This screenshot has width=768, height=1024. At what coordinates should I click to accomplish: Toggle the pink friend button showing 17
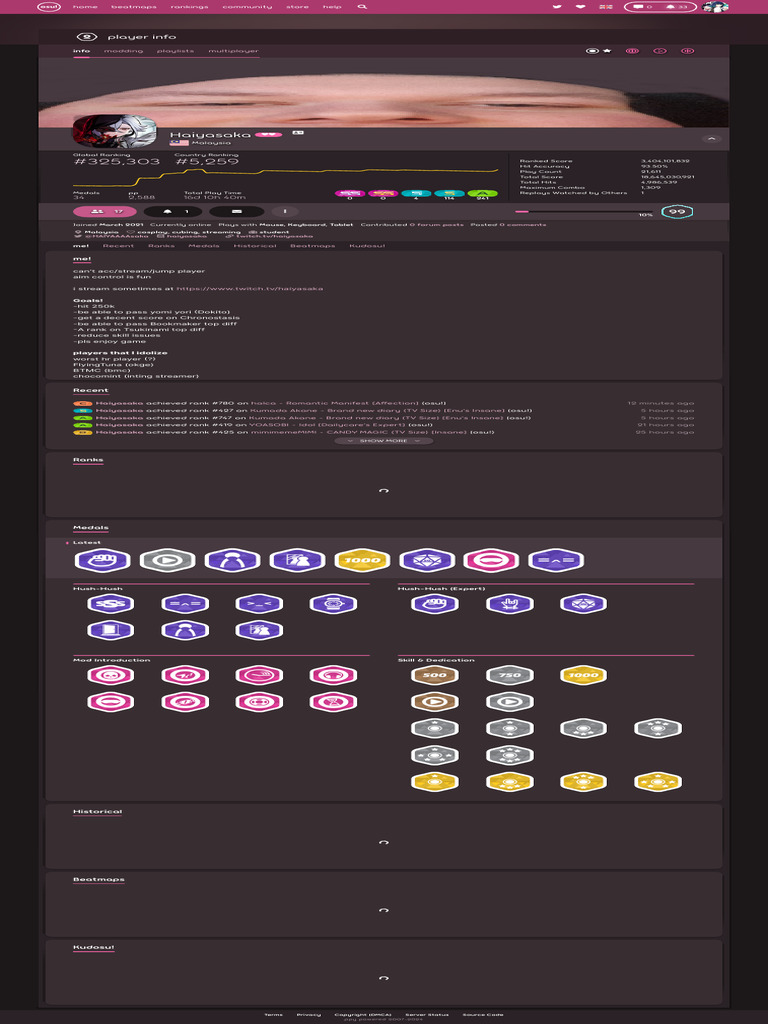(x=105, y=212)
